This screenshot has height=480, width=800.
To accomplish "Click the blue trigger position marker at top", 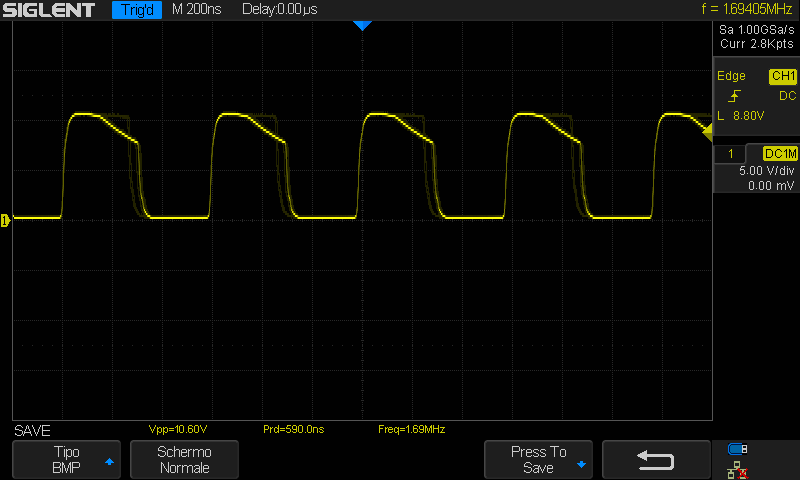I will coord(362,26).
